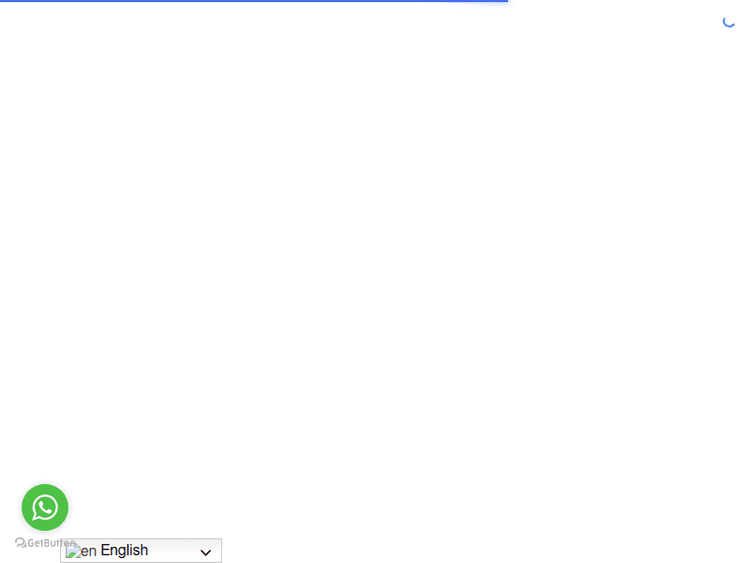
Task: Click the "English" label in language selector
Action: point(124,550)
